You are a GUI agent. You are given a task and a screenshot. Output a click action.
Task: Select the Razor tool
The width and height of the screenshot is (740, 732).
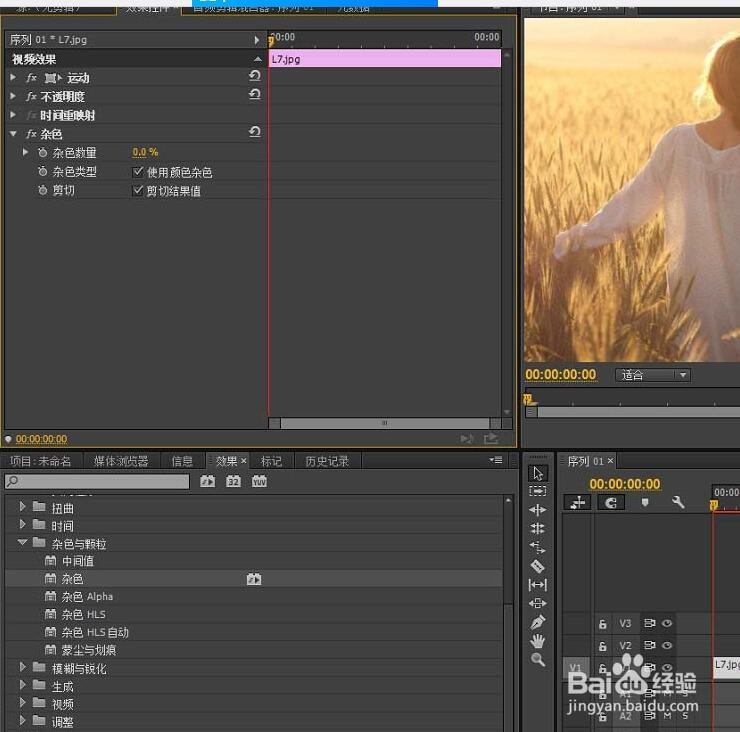pos(538,566)
